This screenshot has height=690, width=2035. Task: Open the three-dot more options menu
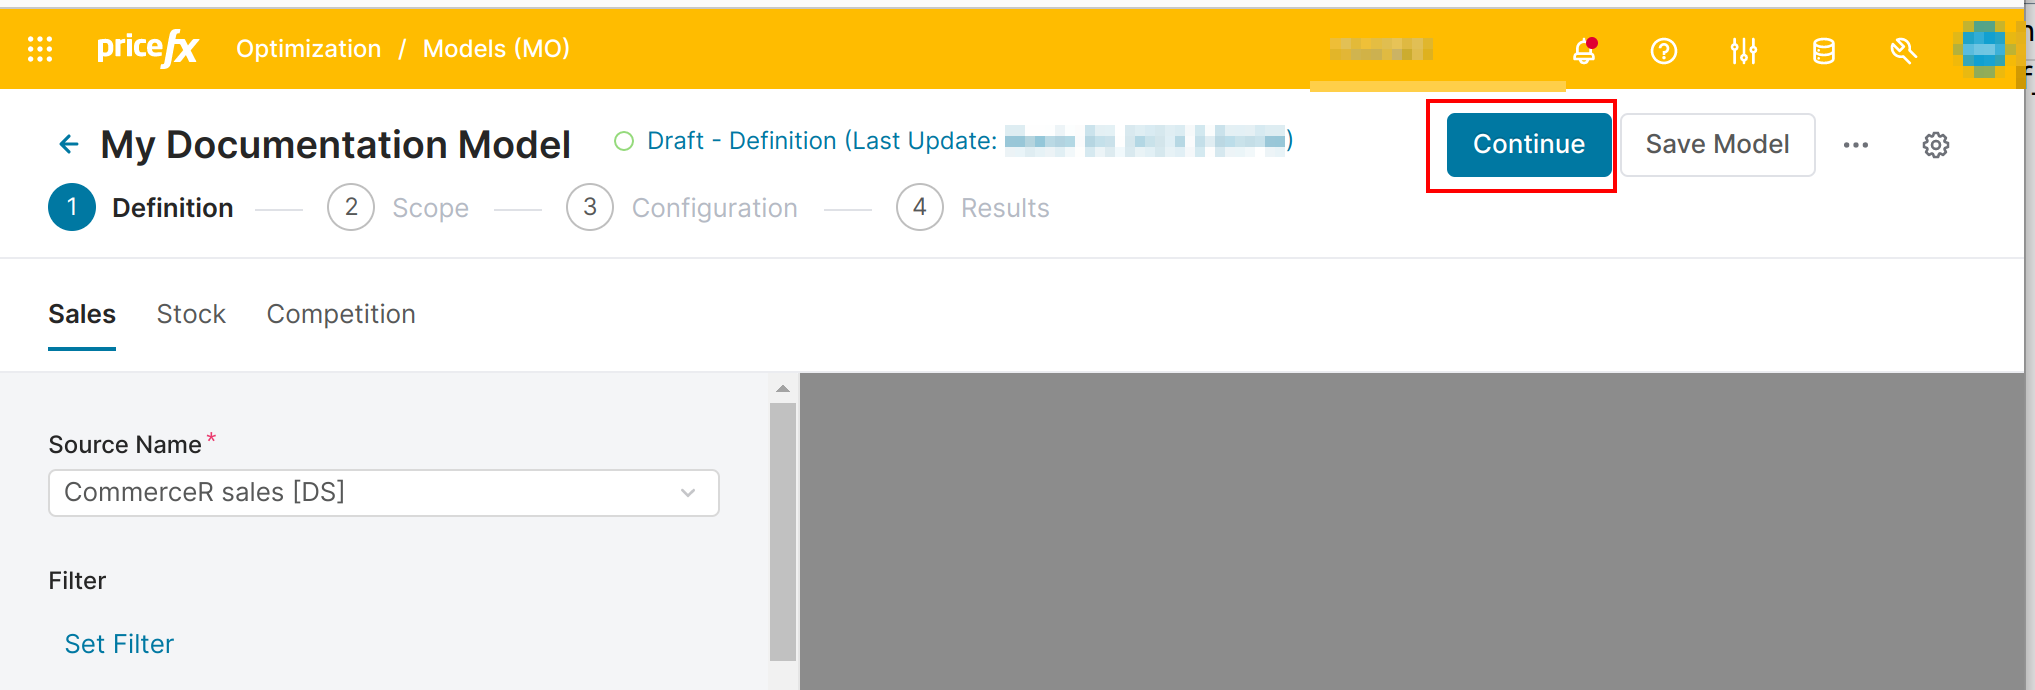pyautogui.click(x=1856, y=145)
